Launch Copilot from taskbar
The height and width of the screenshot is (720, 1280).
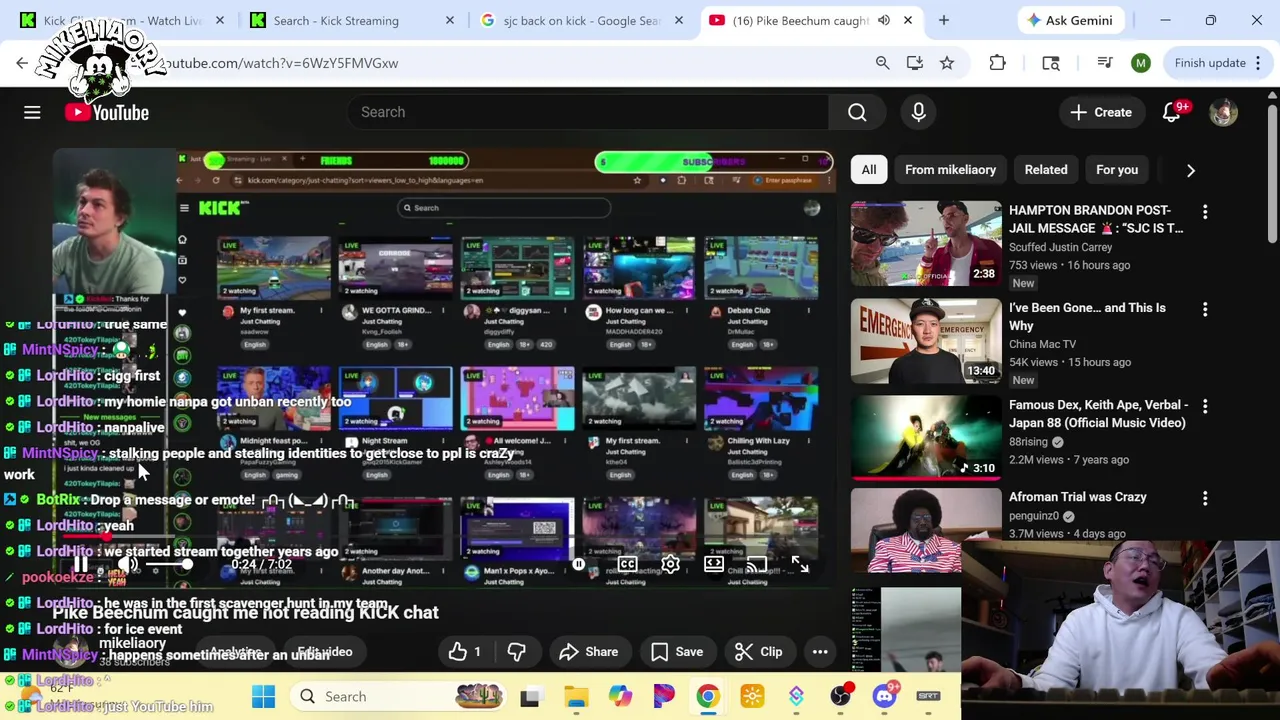coord(620,696)
